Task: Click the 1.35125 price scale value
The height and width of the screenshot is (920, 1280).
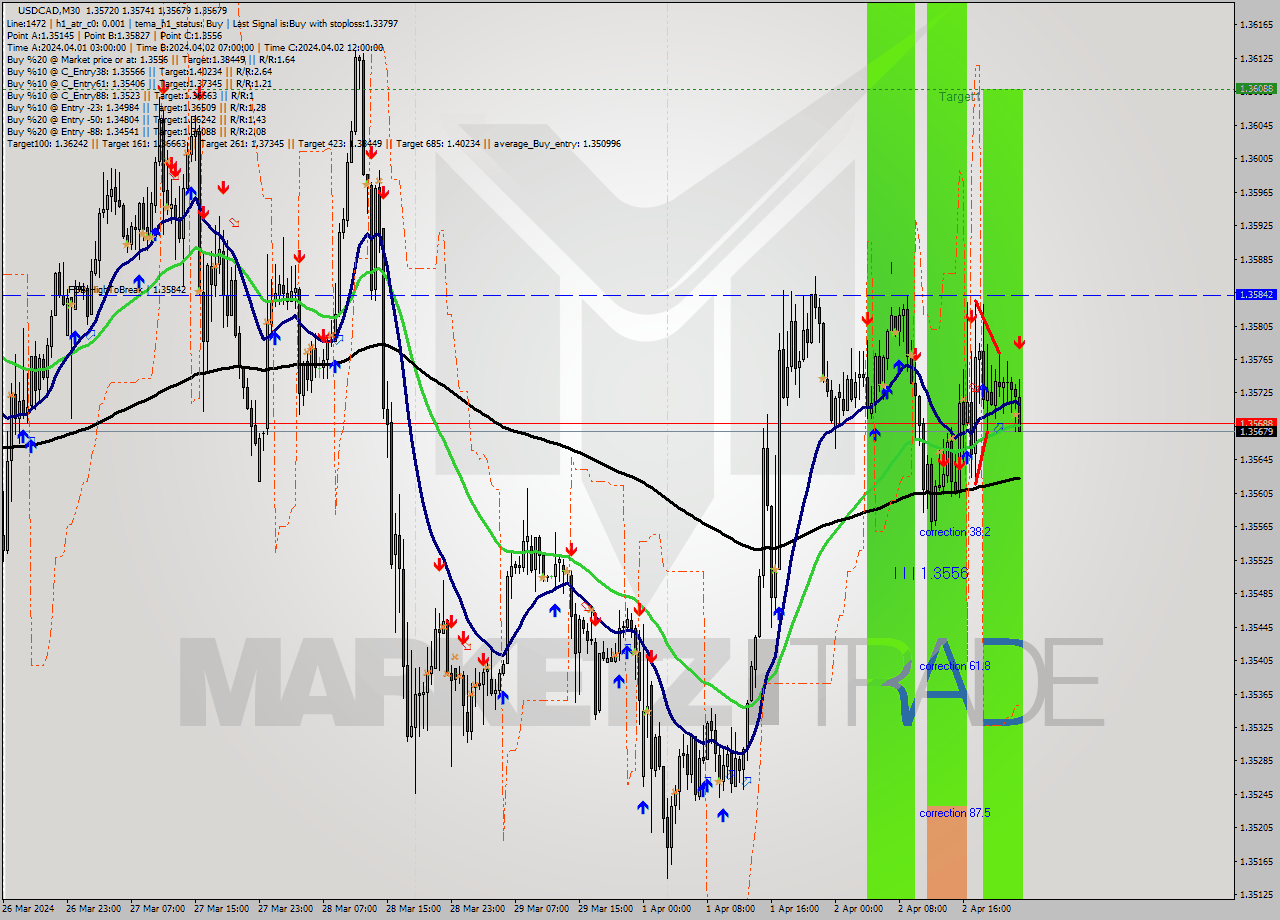Action: pos(1256,894)
